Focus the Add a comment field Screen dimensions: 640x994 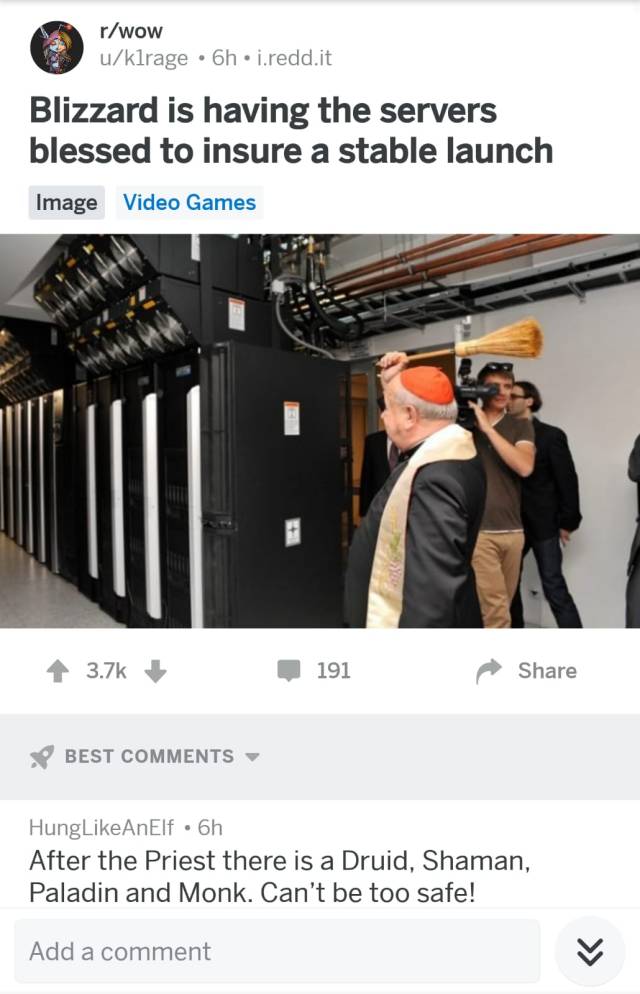pyautogui.click(x=278, y=951)
